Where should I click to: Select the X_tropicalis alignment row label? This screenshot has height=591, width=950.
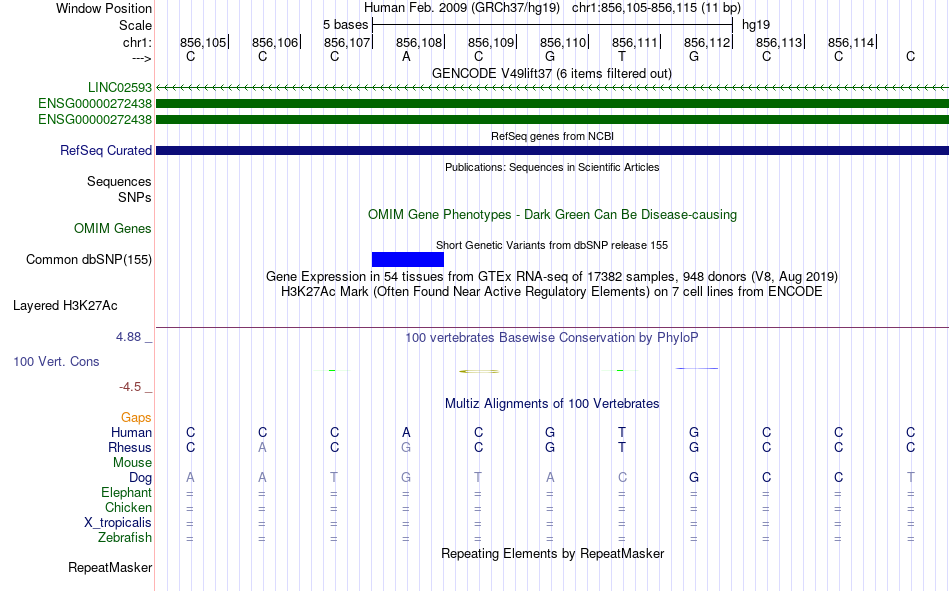click(118, 523)
